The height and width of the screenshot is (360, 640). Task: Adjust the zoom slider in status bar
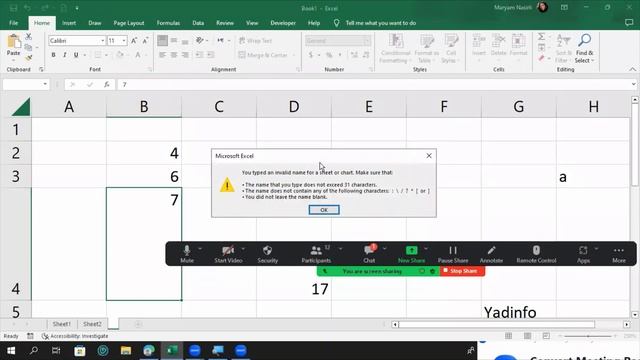pyautogui.click(x=588, y=336)
